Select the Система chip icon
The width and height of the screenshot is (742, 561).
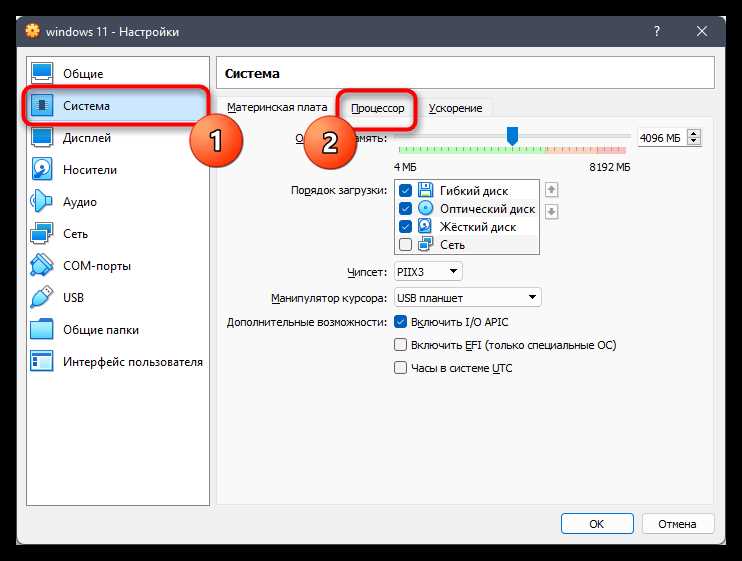point(42,105)
